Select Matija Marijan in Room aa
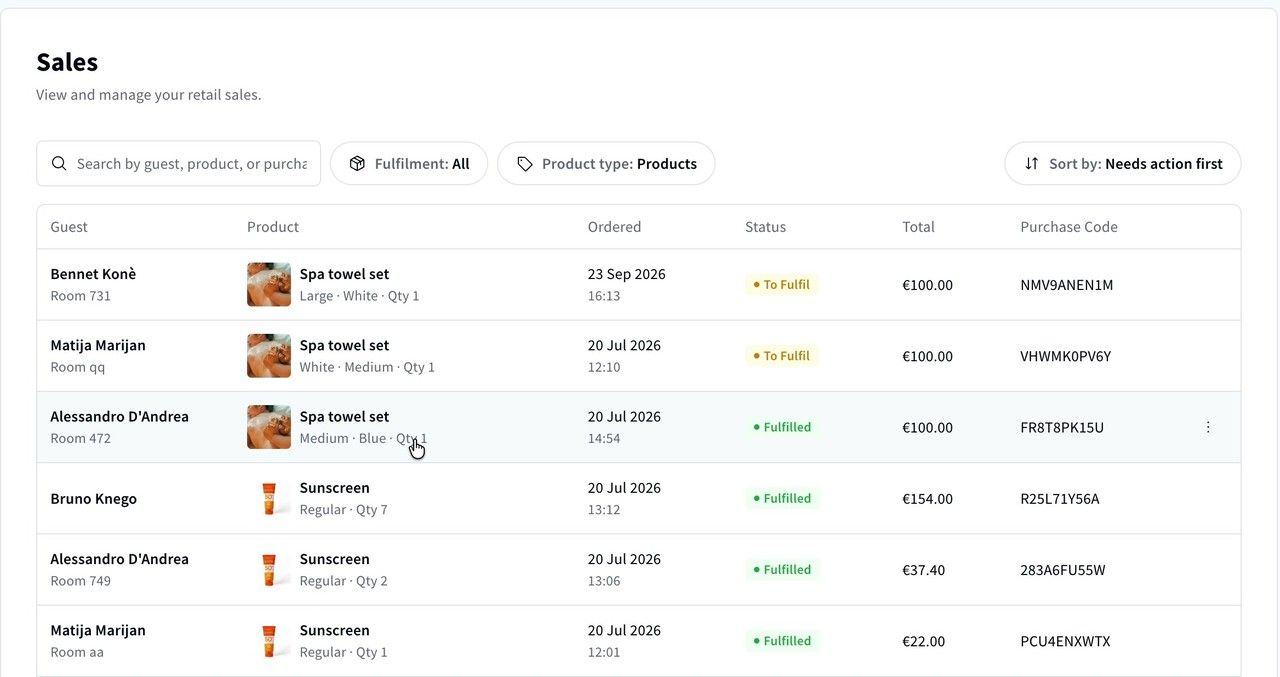Viewport: 1280px width, 677px height. 98,630
